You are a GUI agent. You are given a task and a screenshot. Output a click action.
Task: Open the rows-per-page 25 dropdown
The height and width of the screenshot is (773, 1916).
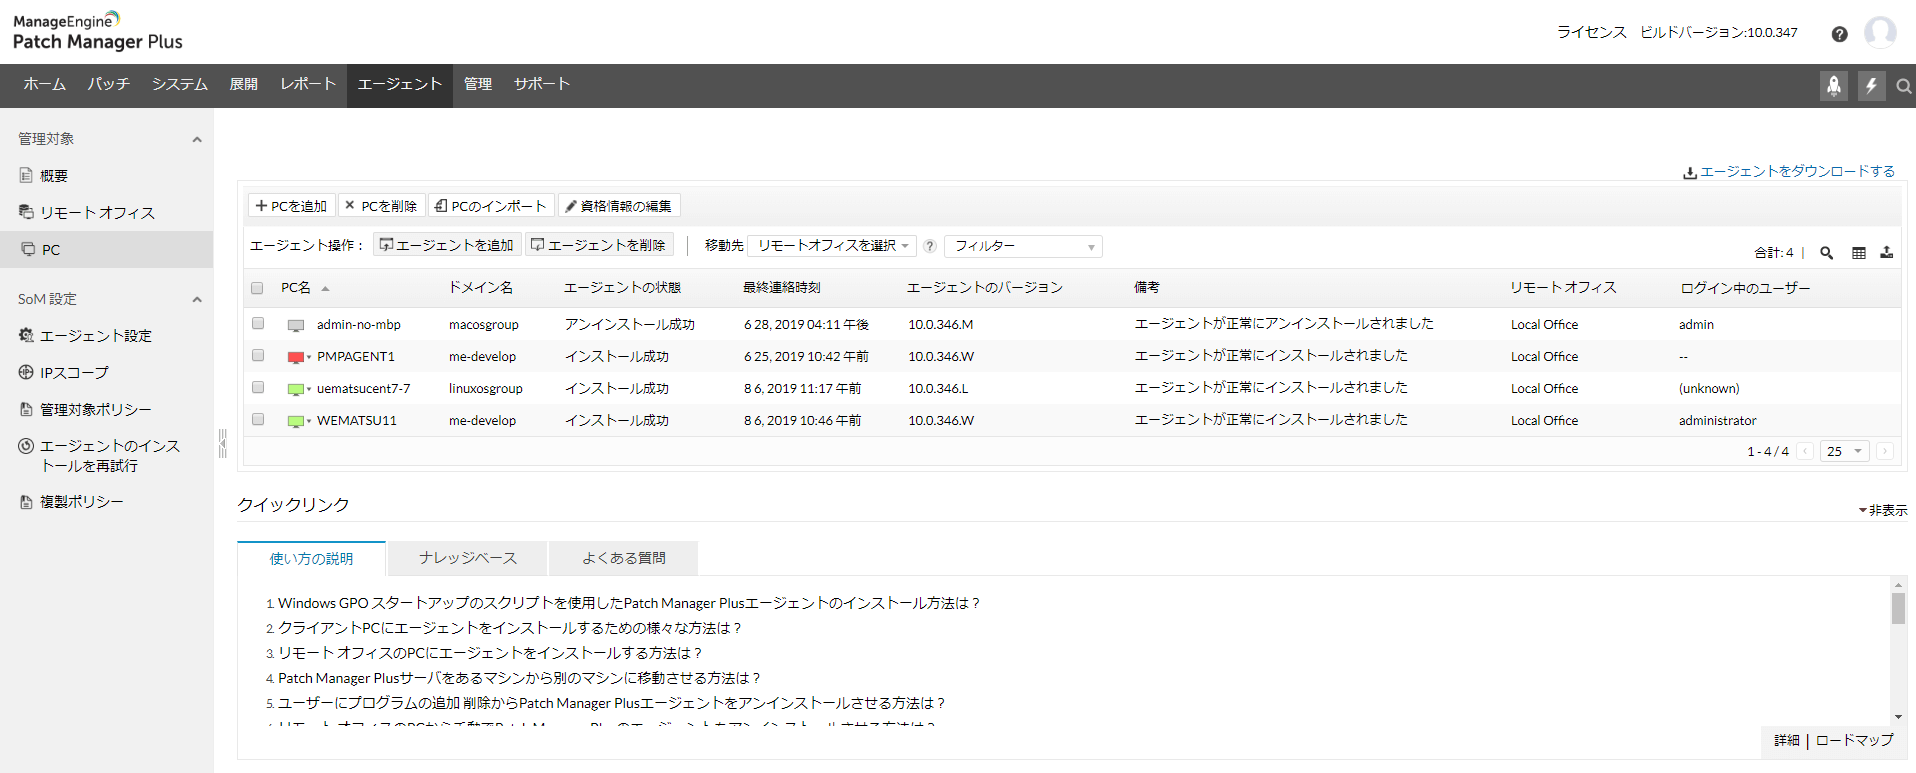tap(1844, 451)
